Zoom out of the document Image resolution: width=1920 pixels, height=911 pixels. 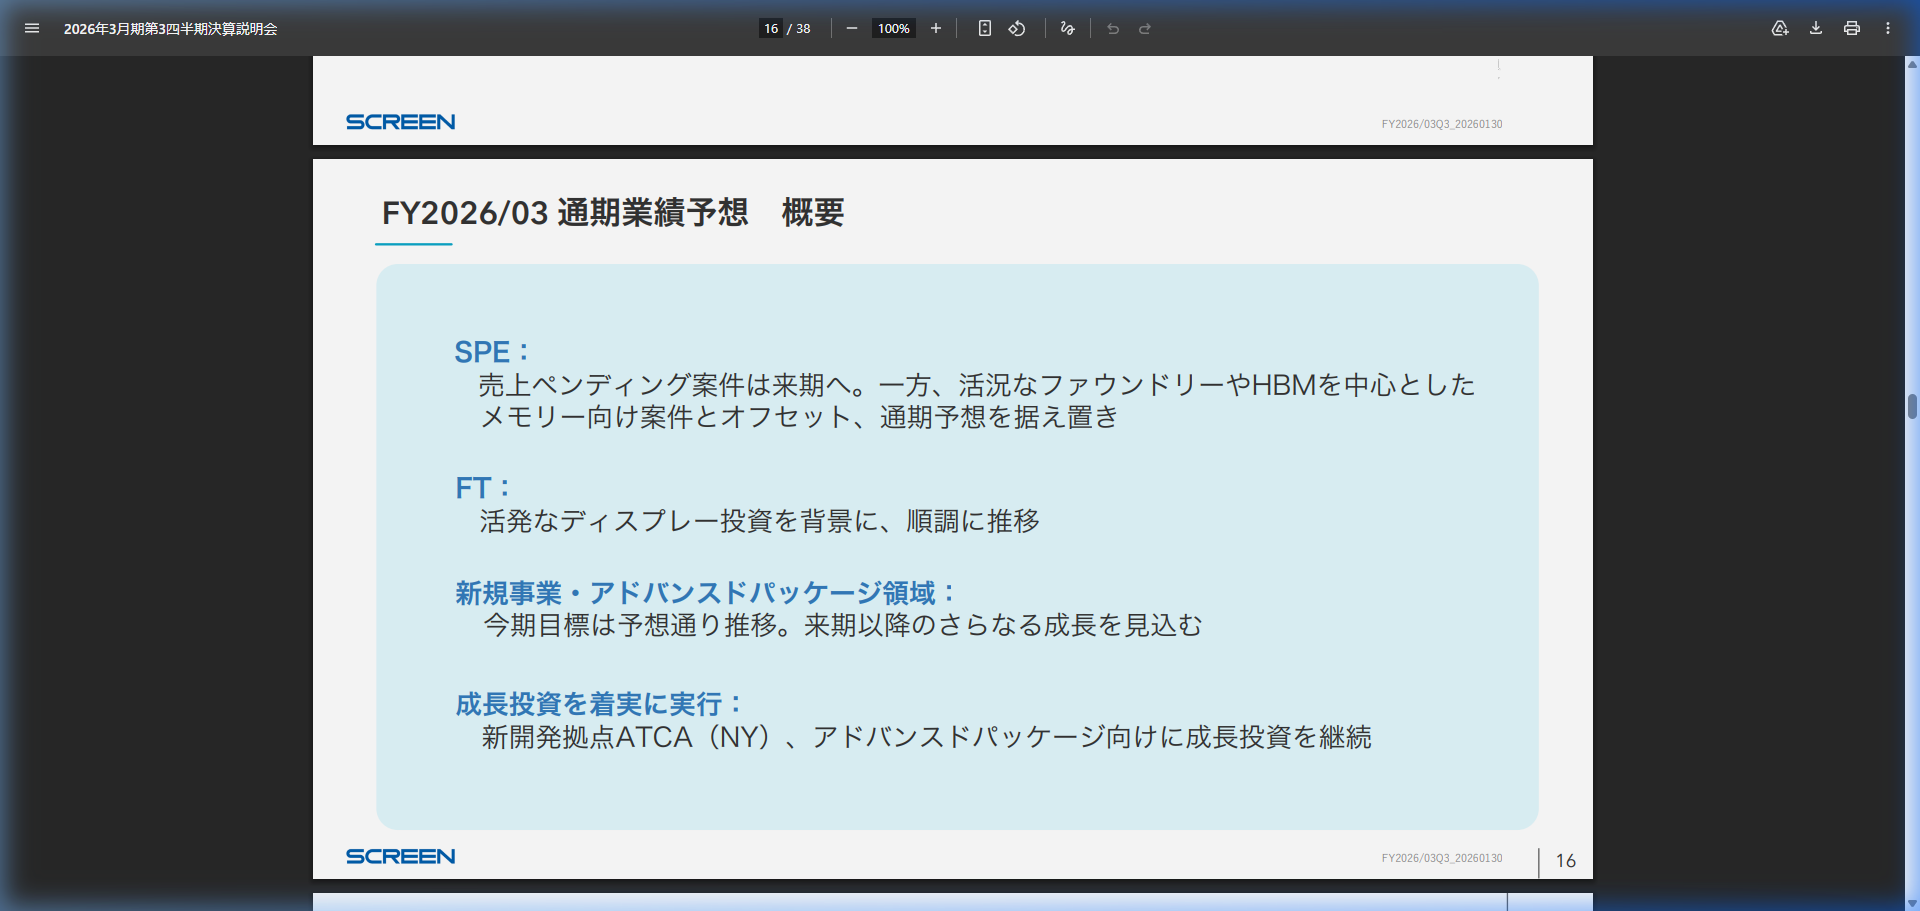[x=851, y=28]
